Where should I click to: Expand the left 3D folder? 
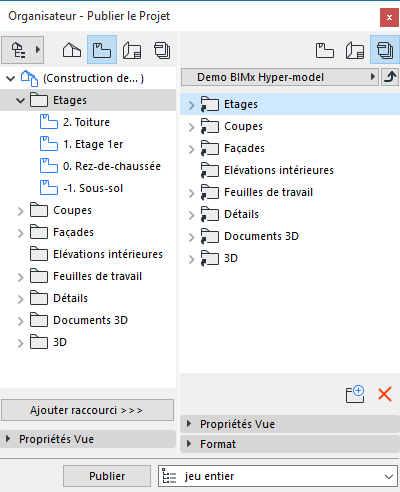click(x=21, y=343)
